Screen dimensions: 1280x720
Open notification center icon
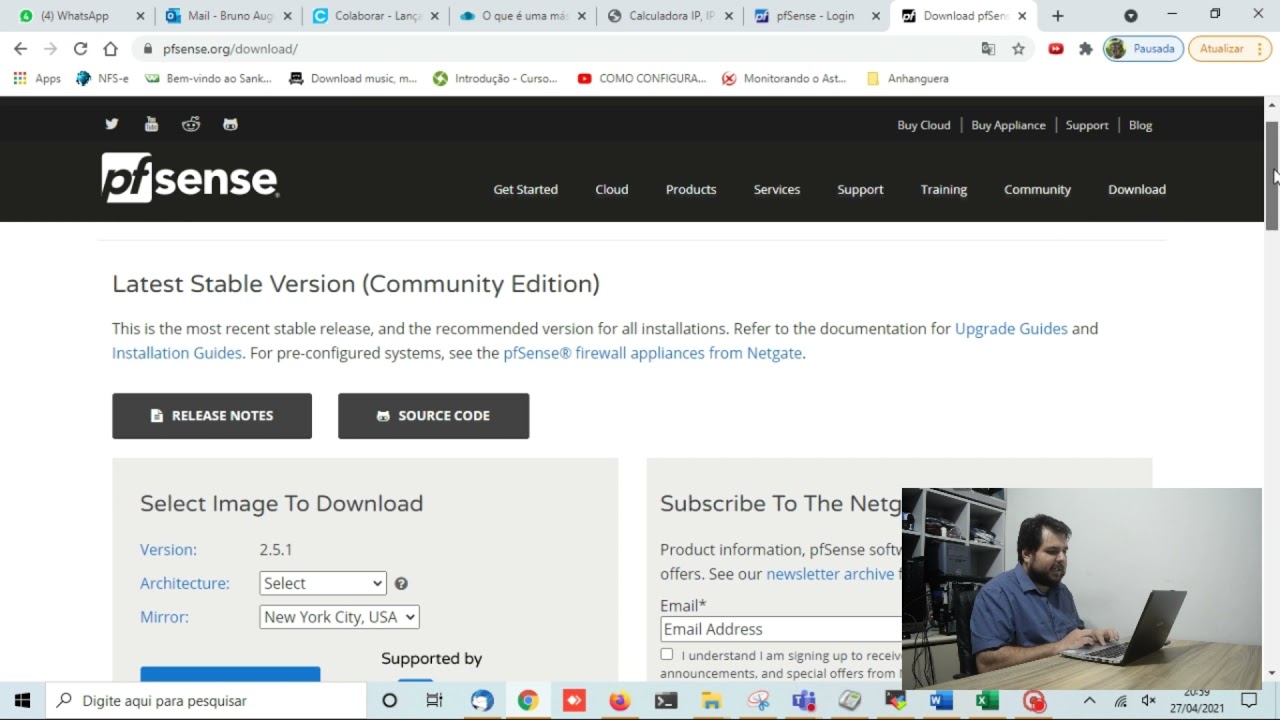[x=1249, y=700]
